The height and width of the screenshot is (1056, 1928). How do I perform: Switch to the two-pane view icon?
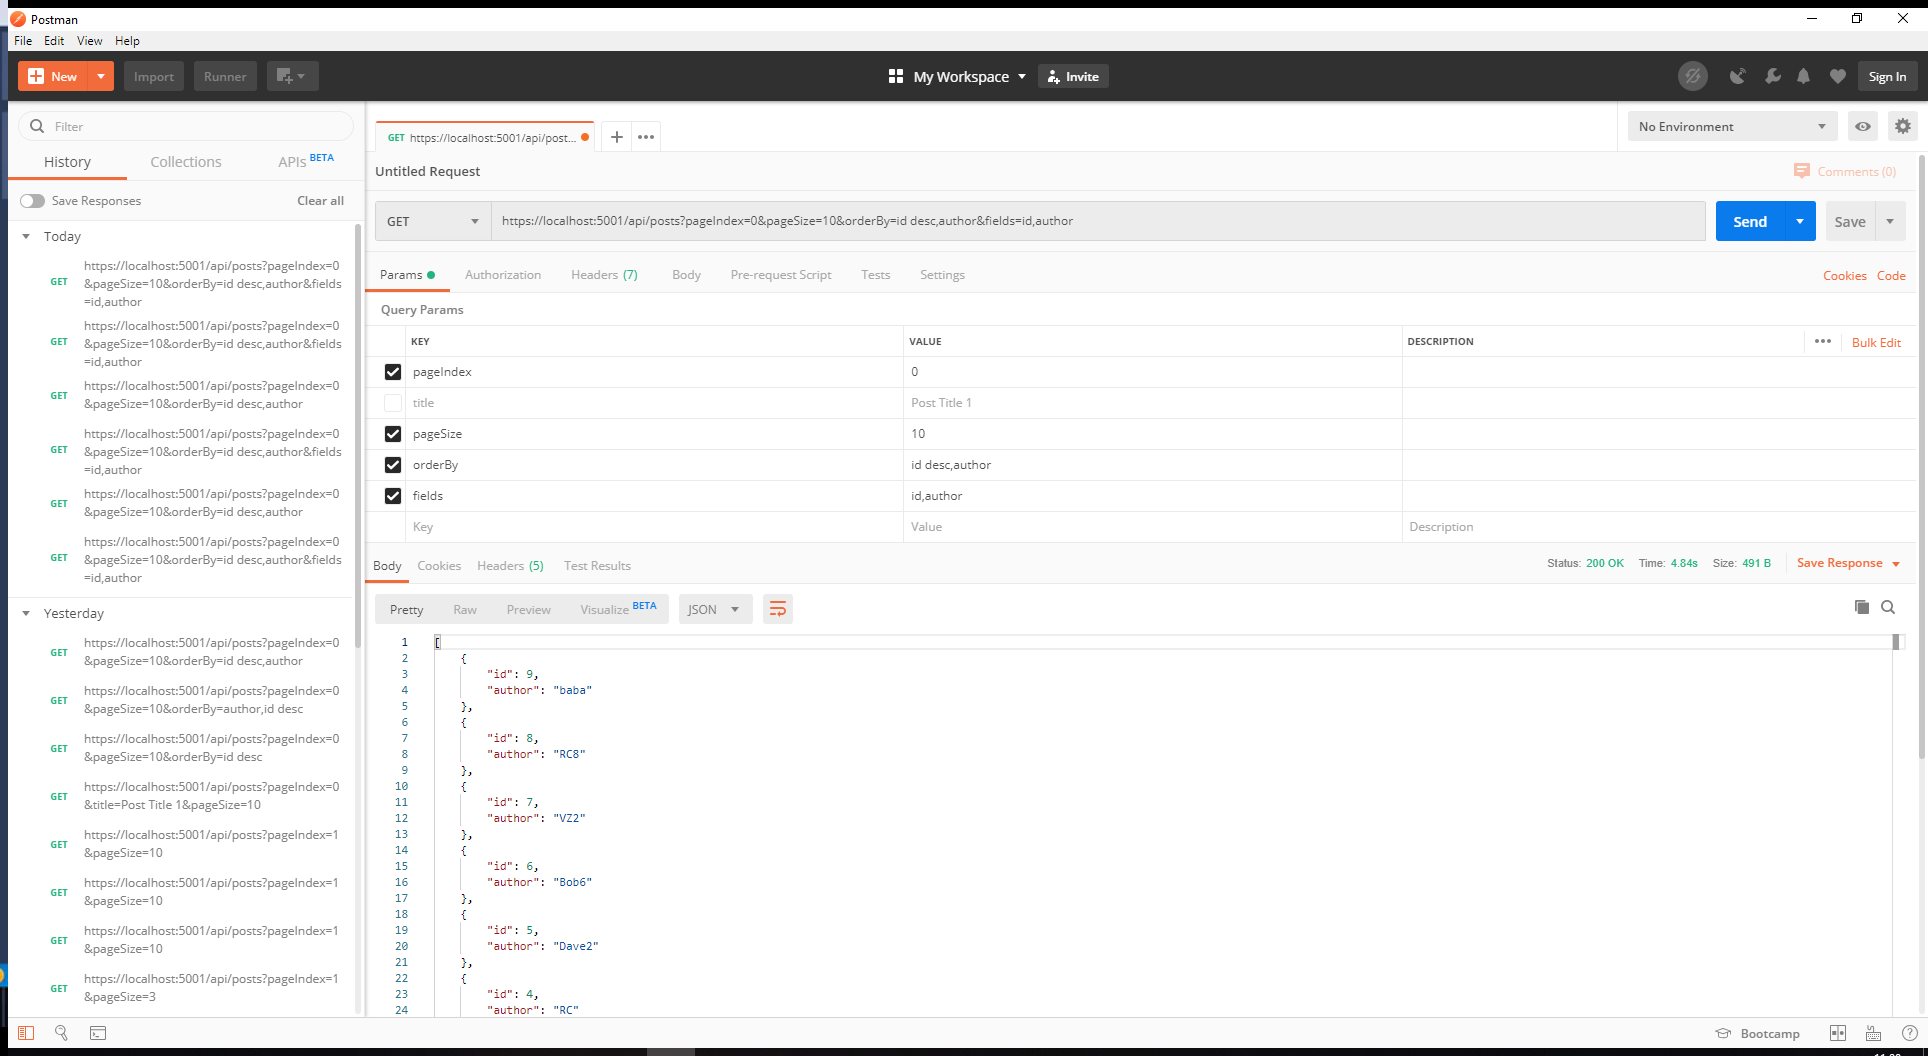coord(1837,1033)
